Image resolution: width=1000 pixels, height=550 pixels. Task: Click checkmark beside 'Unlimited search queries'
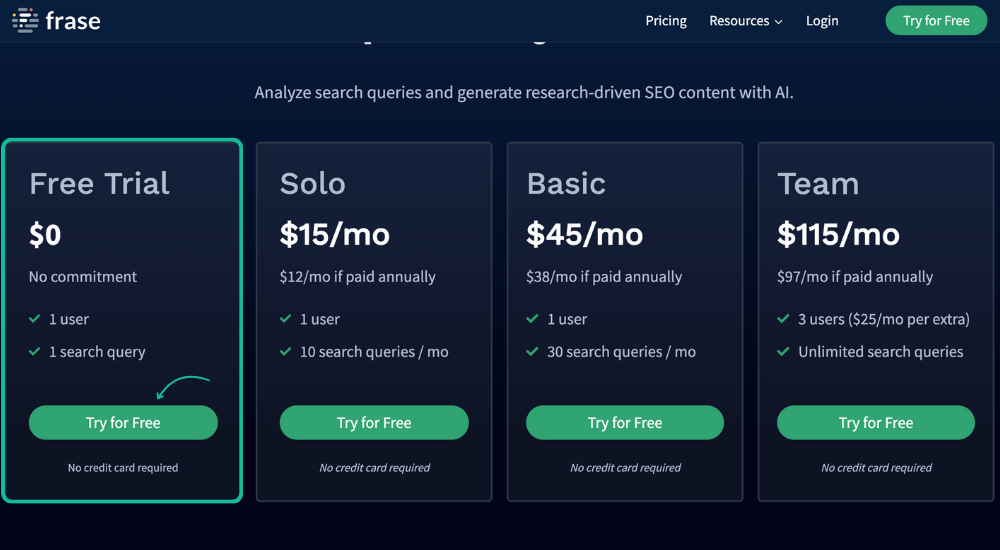tap(784, 351)
